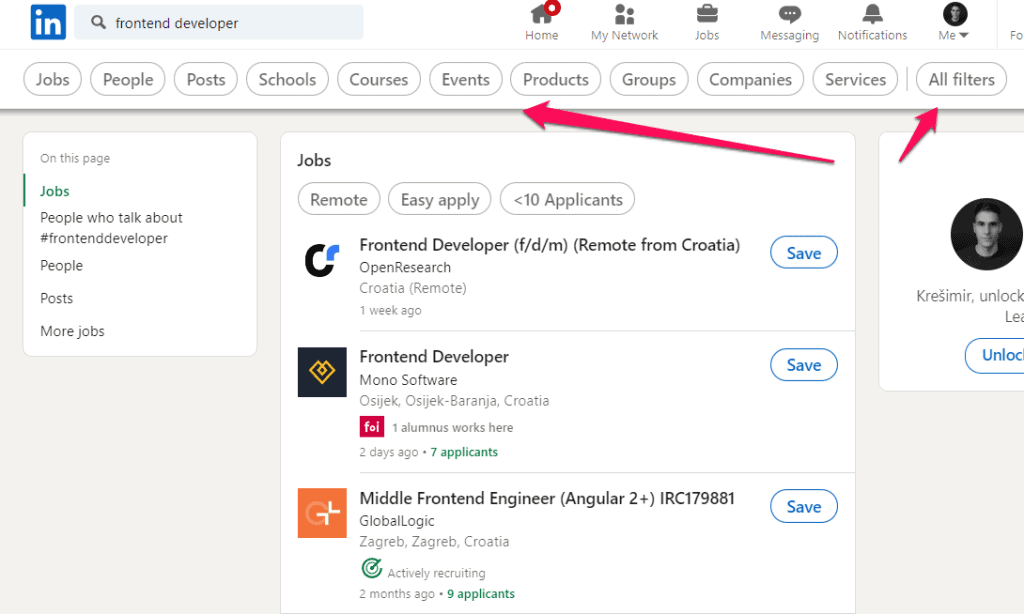Click 'Actively recruiting' label
Viewport: 1024px width, 614px height.
[436, 573]
